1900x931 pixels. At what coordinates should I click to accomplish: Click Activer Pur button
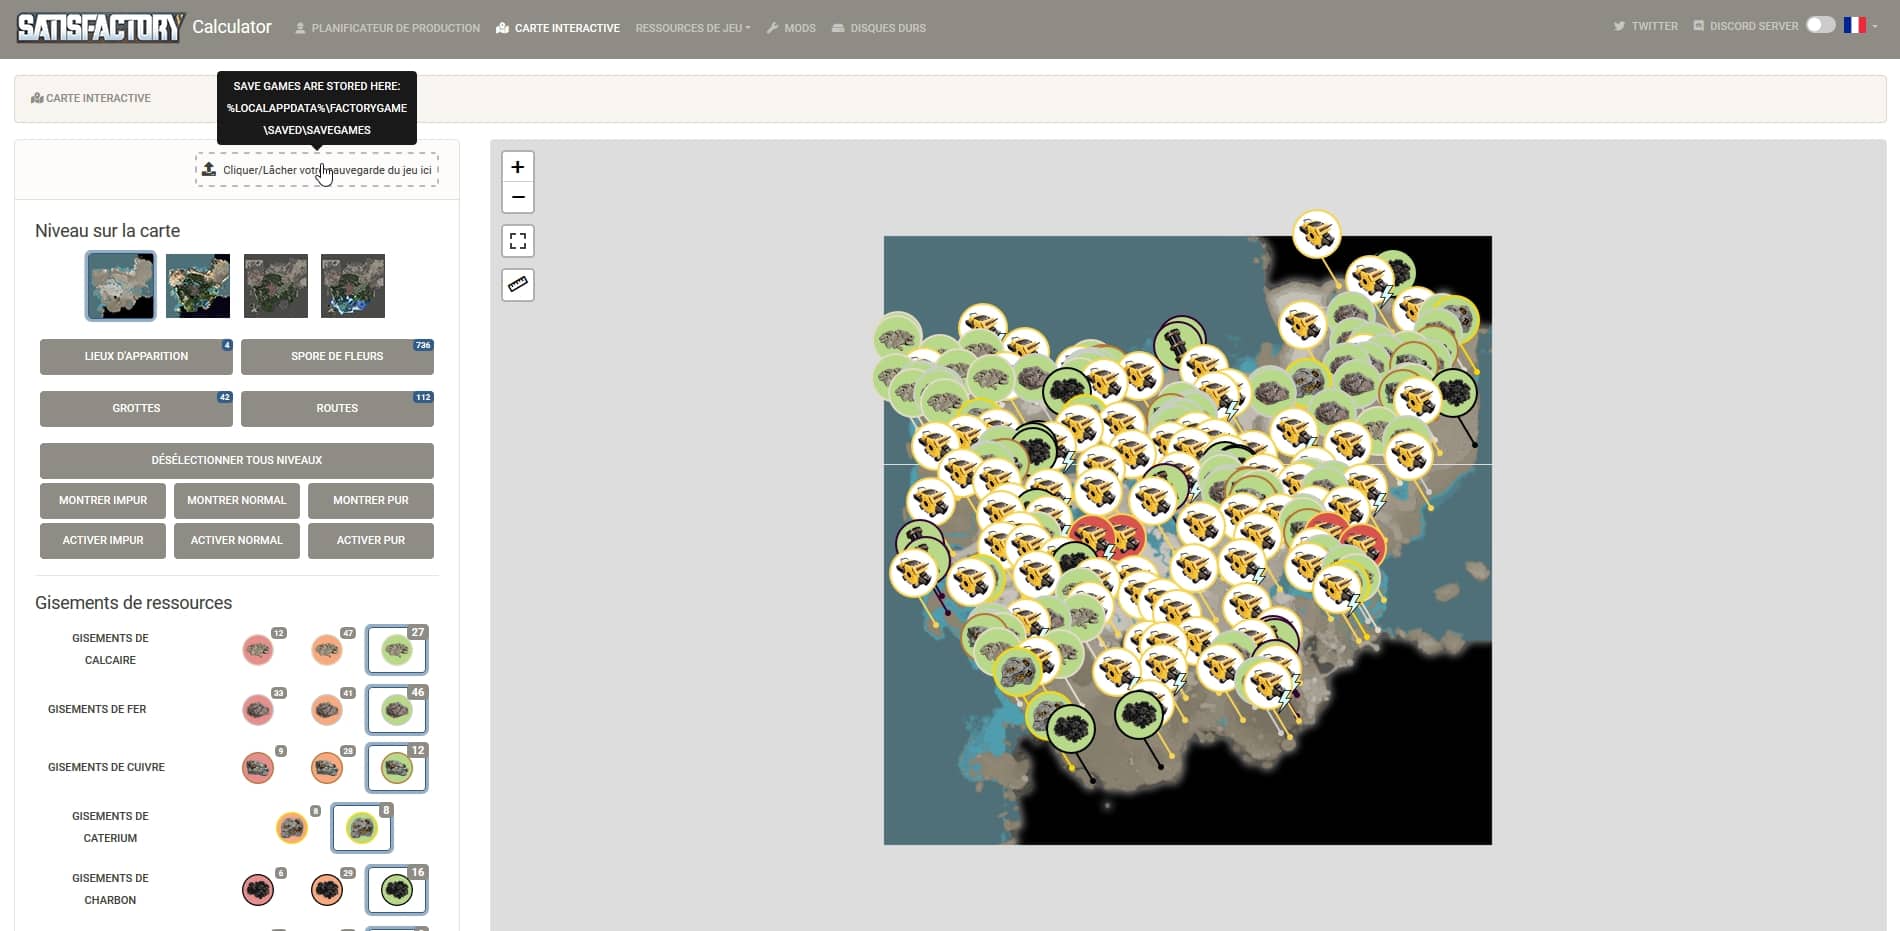point(371,541)
